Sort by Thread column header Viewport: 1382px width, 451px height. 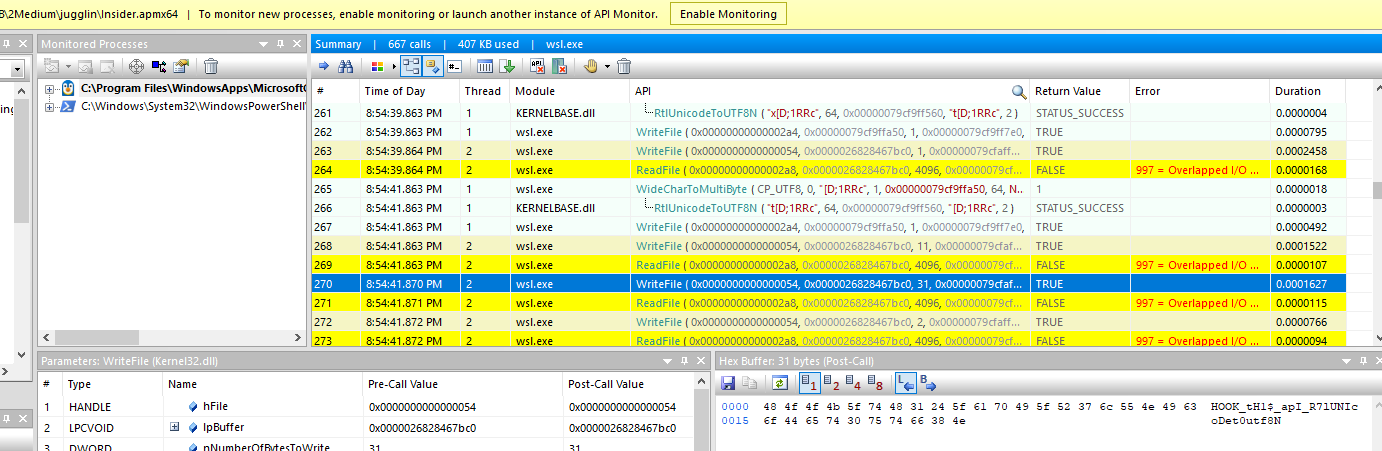click(x=484, y=91)
